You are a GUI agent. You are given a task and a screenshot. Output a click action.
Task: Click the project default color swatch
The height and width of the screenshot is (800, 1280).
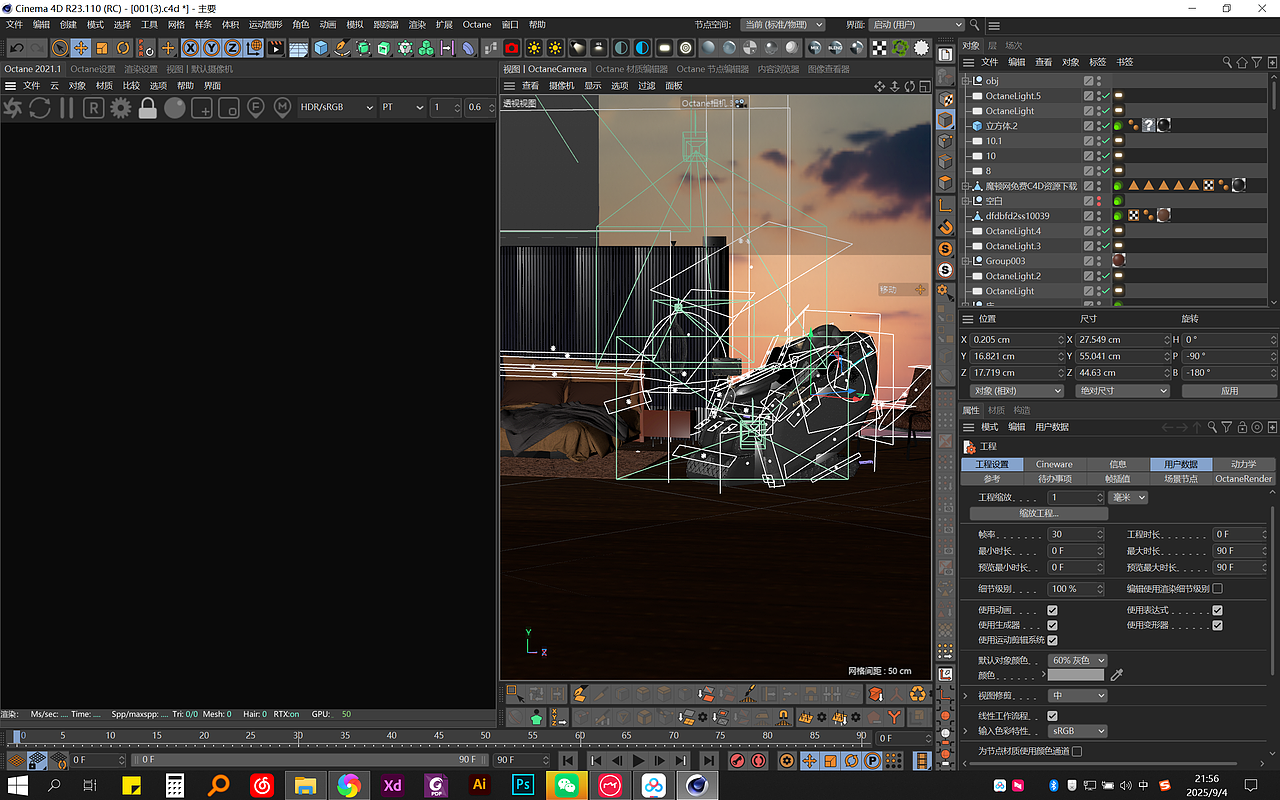[1076, 675]
